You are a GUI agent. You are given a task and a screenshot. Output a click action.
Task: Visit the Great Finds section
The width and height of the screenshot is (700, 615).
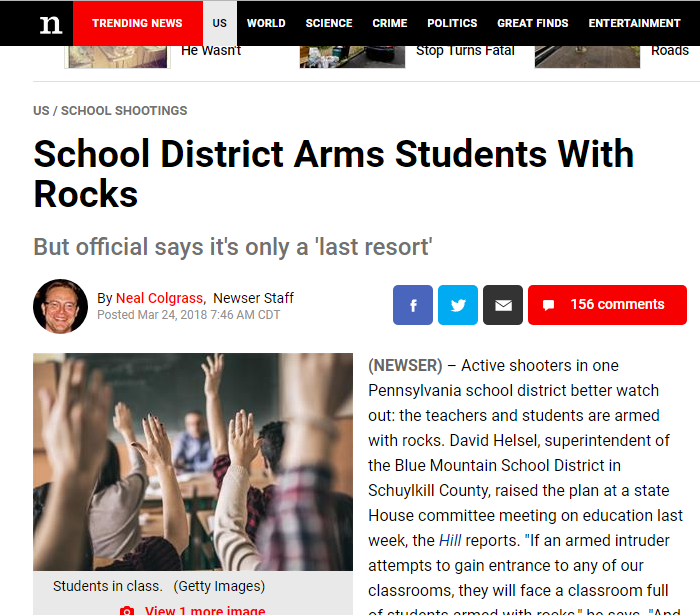(x=533, y=23)
